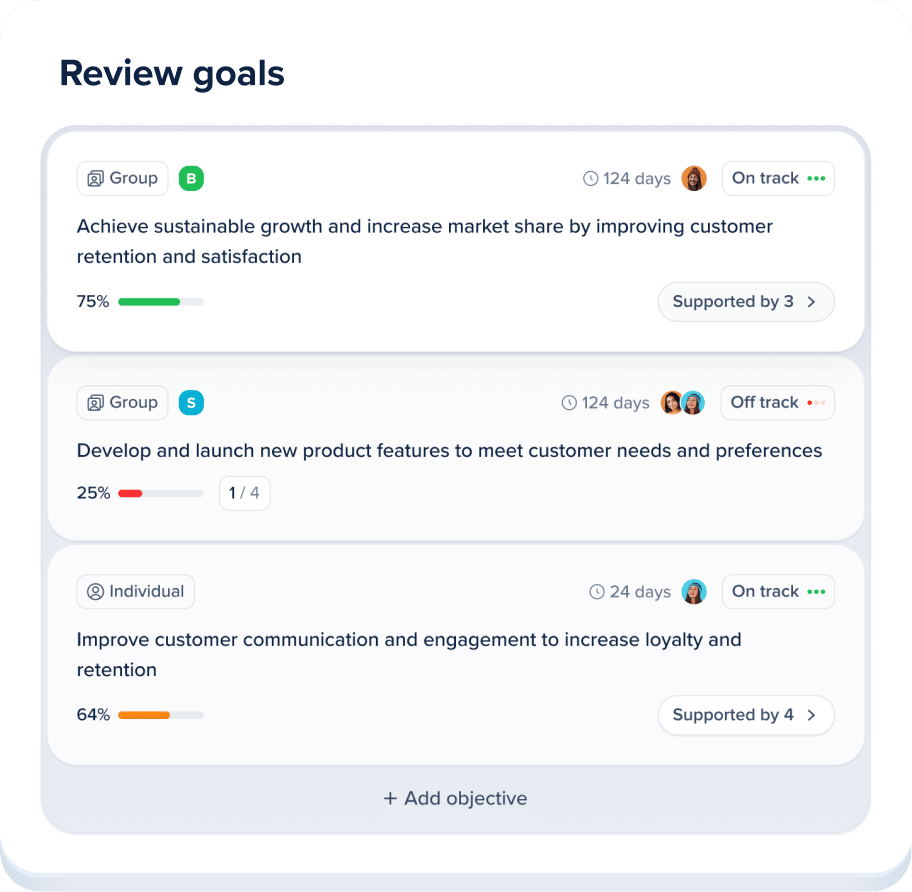This screenshot has height=892, width=912.
Task: Click the Add objective button
Action: [455, 798]
